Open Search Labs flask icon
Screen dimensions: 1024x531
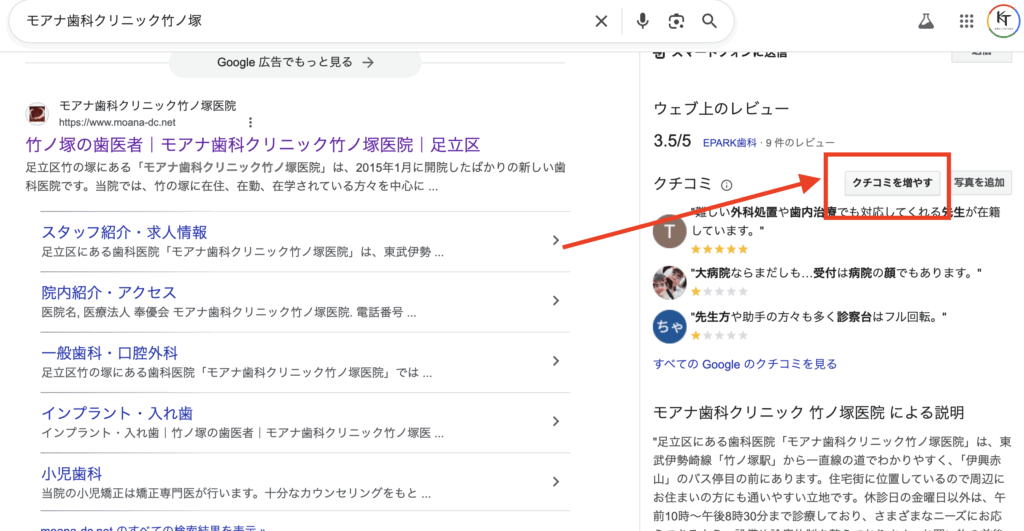point(927,21)
